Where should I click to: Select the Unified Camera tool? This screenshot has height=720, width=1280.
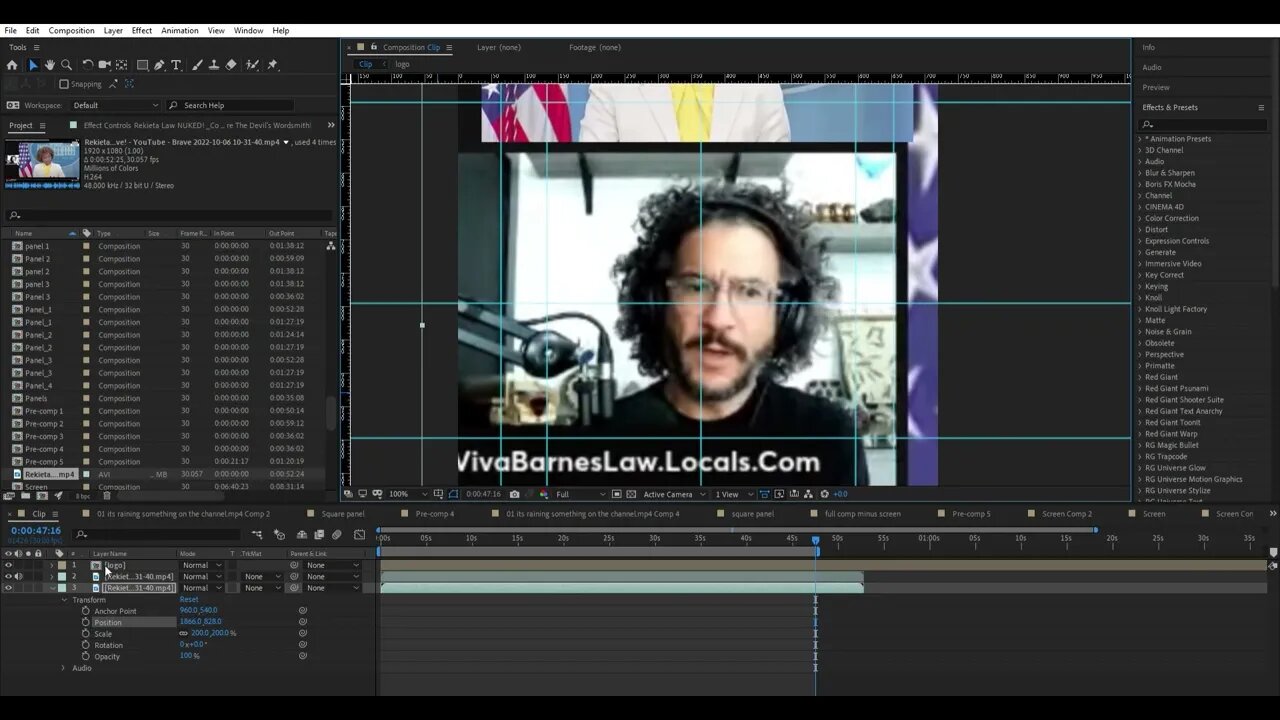(x=104, y=65)
